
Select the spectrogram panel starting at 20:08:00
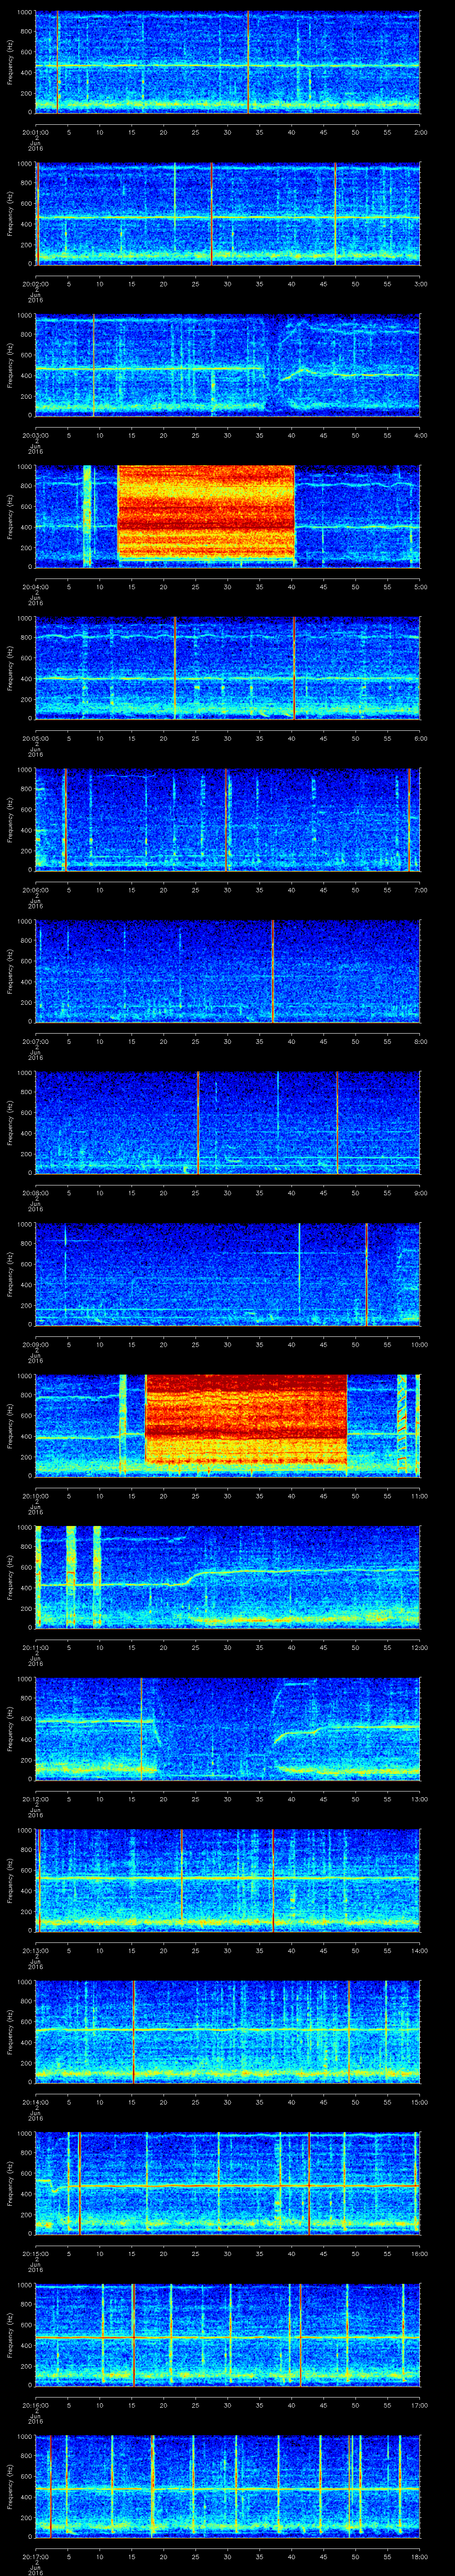pyautogui.click(x=228, y=1123)
